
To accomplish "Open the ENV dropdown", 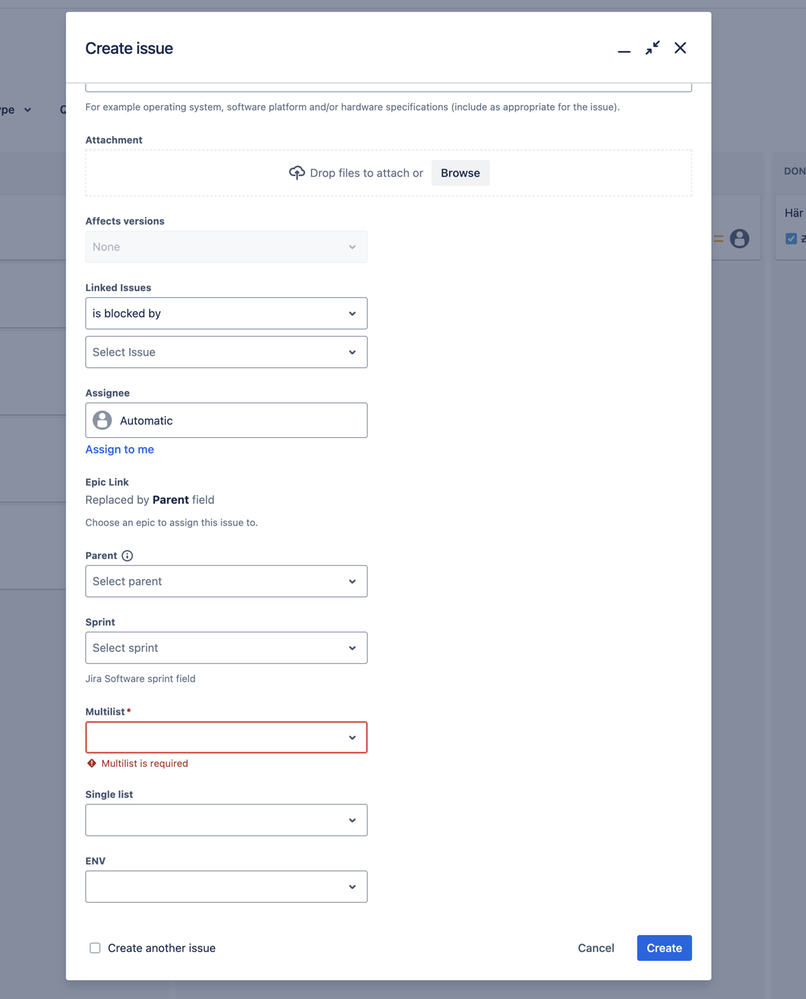I will coord(226,887).
